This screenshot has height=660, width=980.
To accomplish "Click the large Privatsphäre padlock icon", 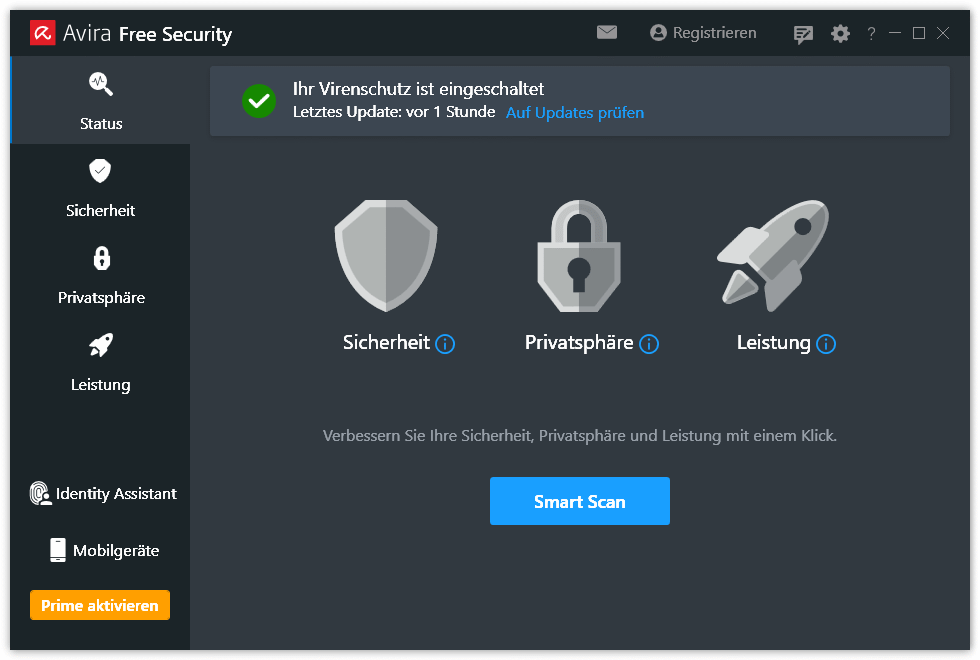I will [x=579, y=256].
